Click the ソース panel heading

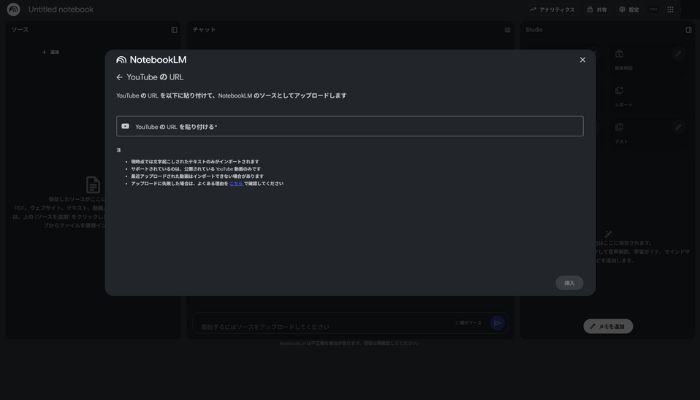pyautogui.click(x=20, y=29)
